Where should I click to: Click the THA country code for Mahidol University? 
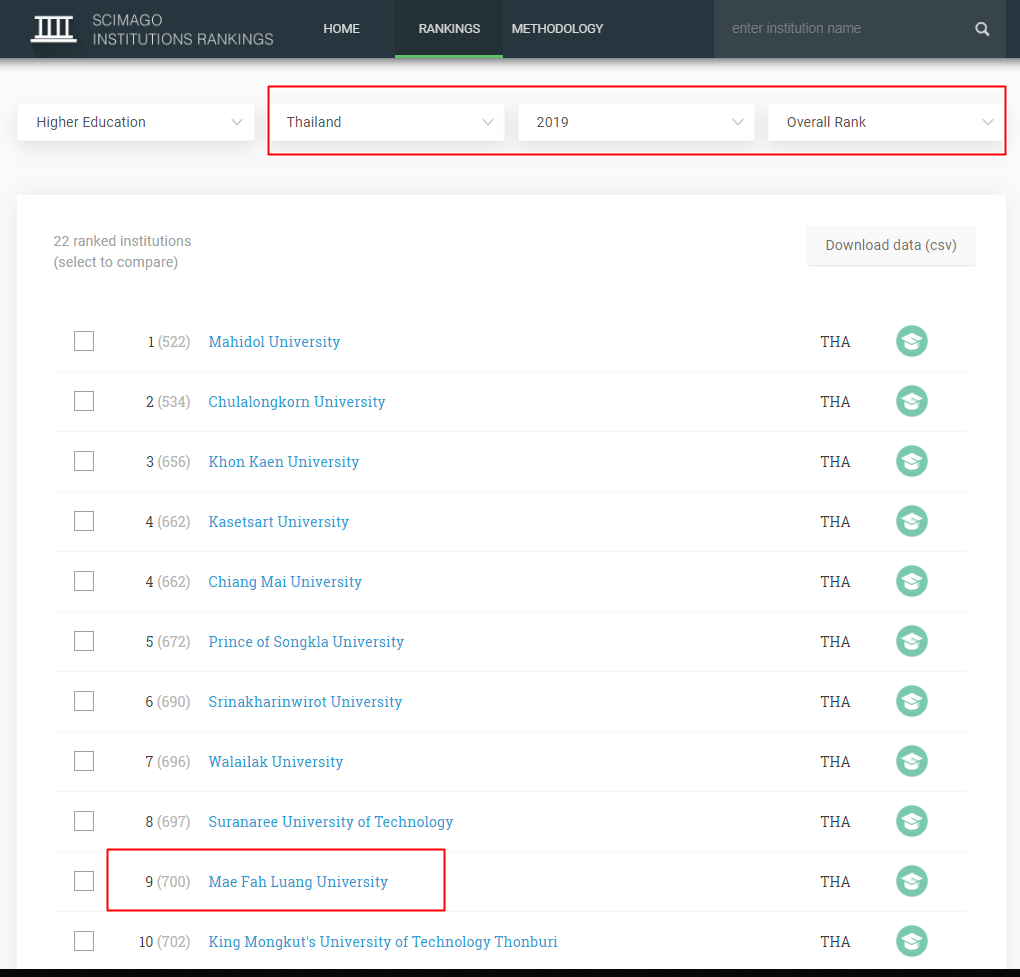tap(835, 341)
